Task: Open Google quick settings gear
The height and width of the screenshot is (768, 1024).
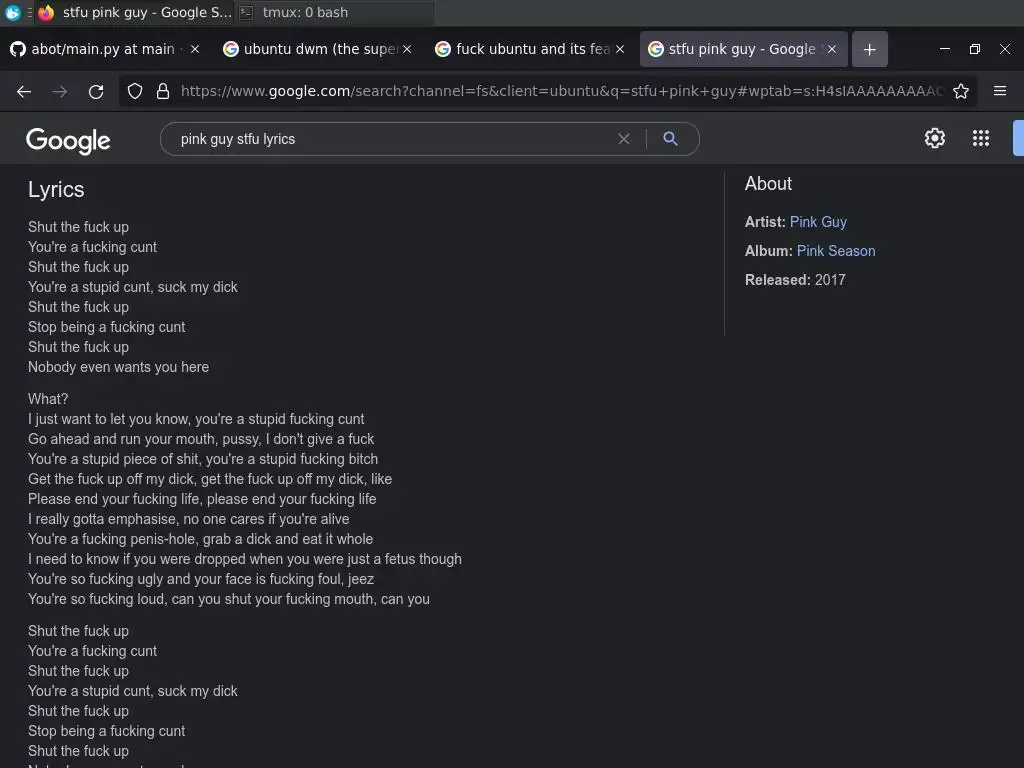Action: [x=935, y=138]
